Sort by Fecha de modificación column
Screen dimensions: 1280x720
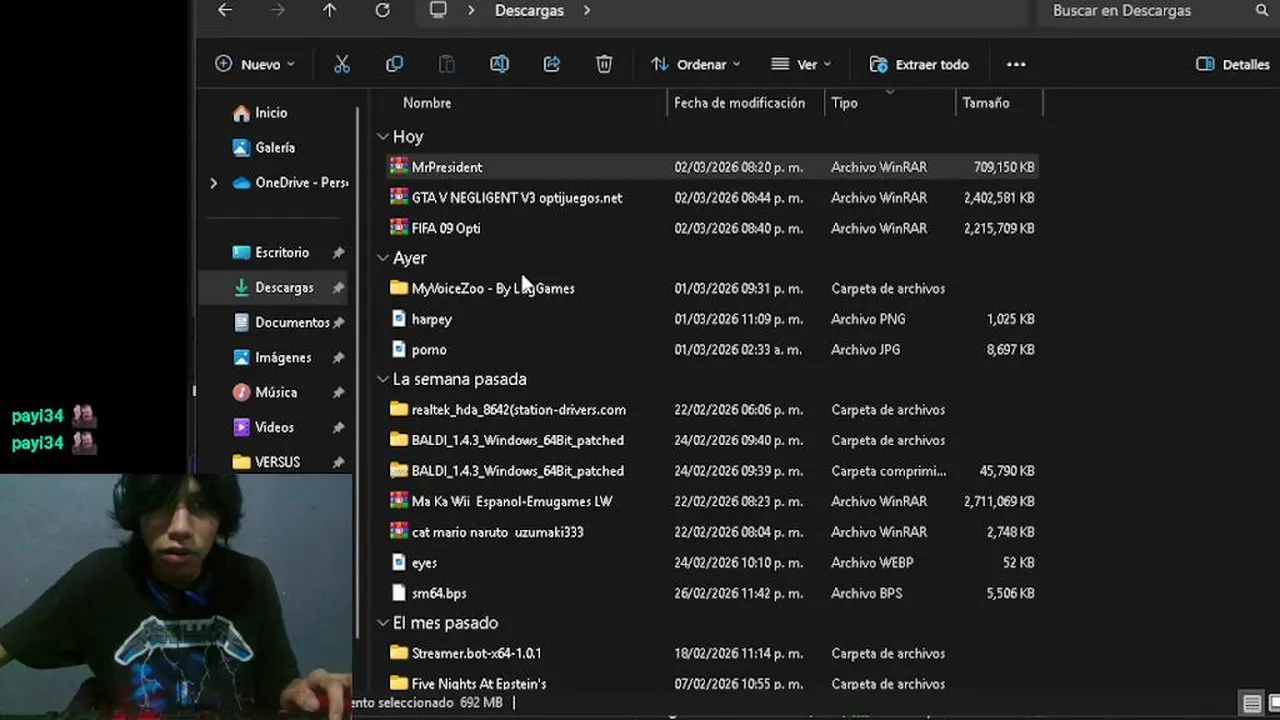coord(739,103)
